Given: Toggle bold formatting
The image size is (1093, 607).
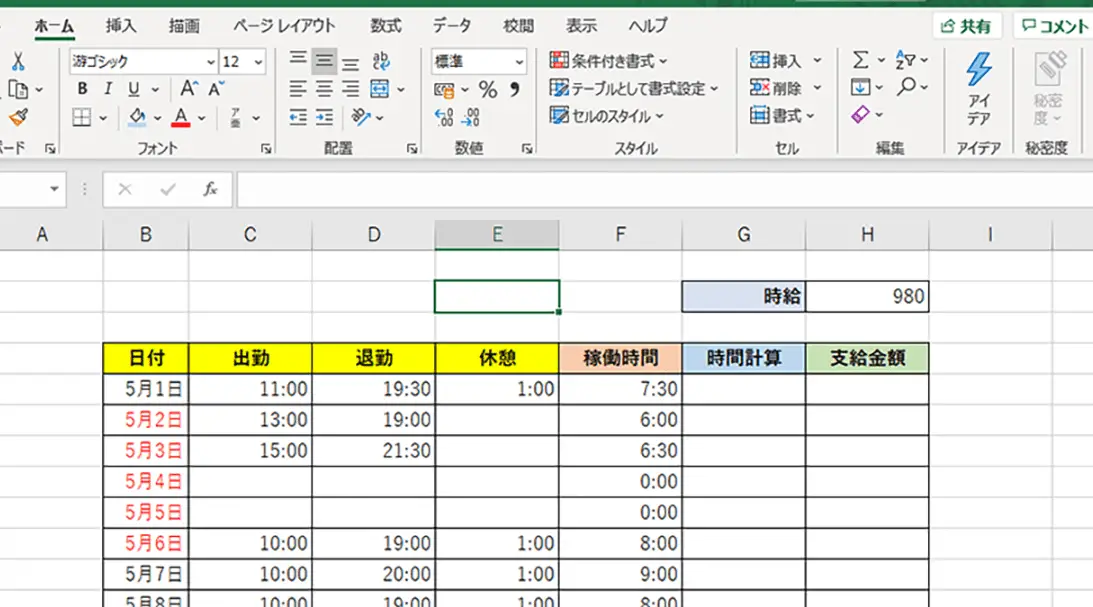Looking at the screenshot, I should click(x=83, y=89).
